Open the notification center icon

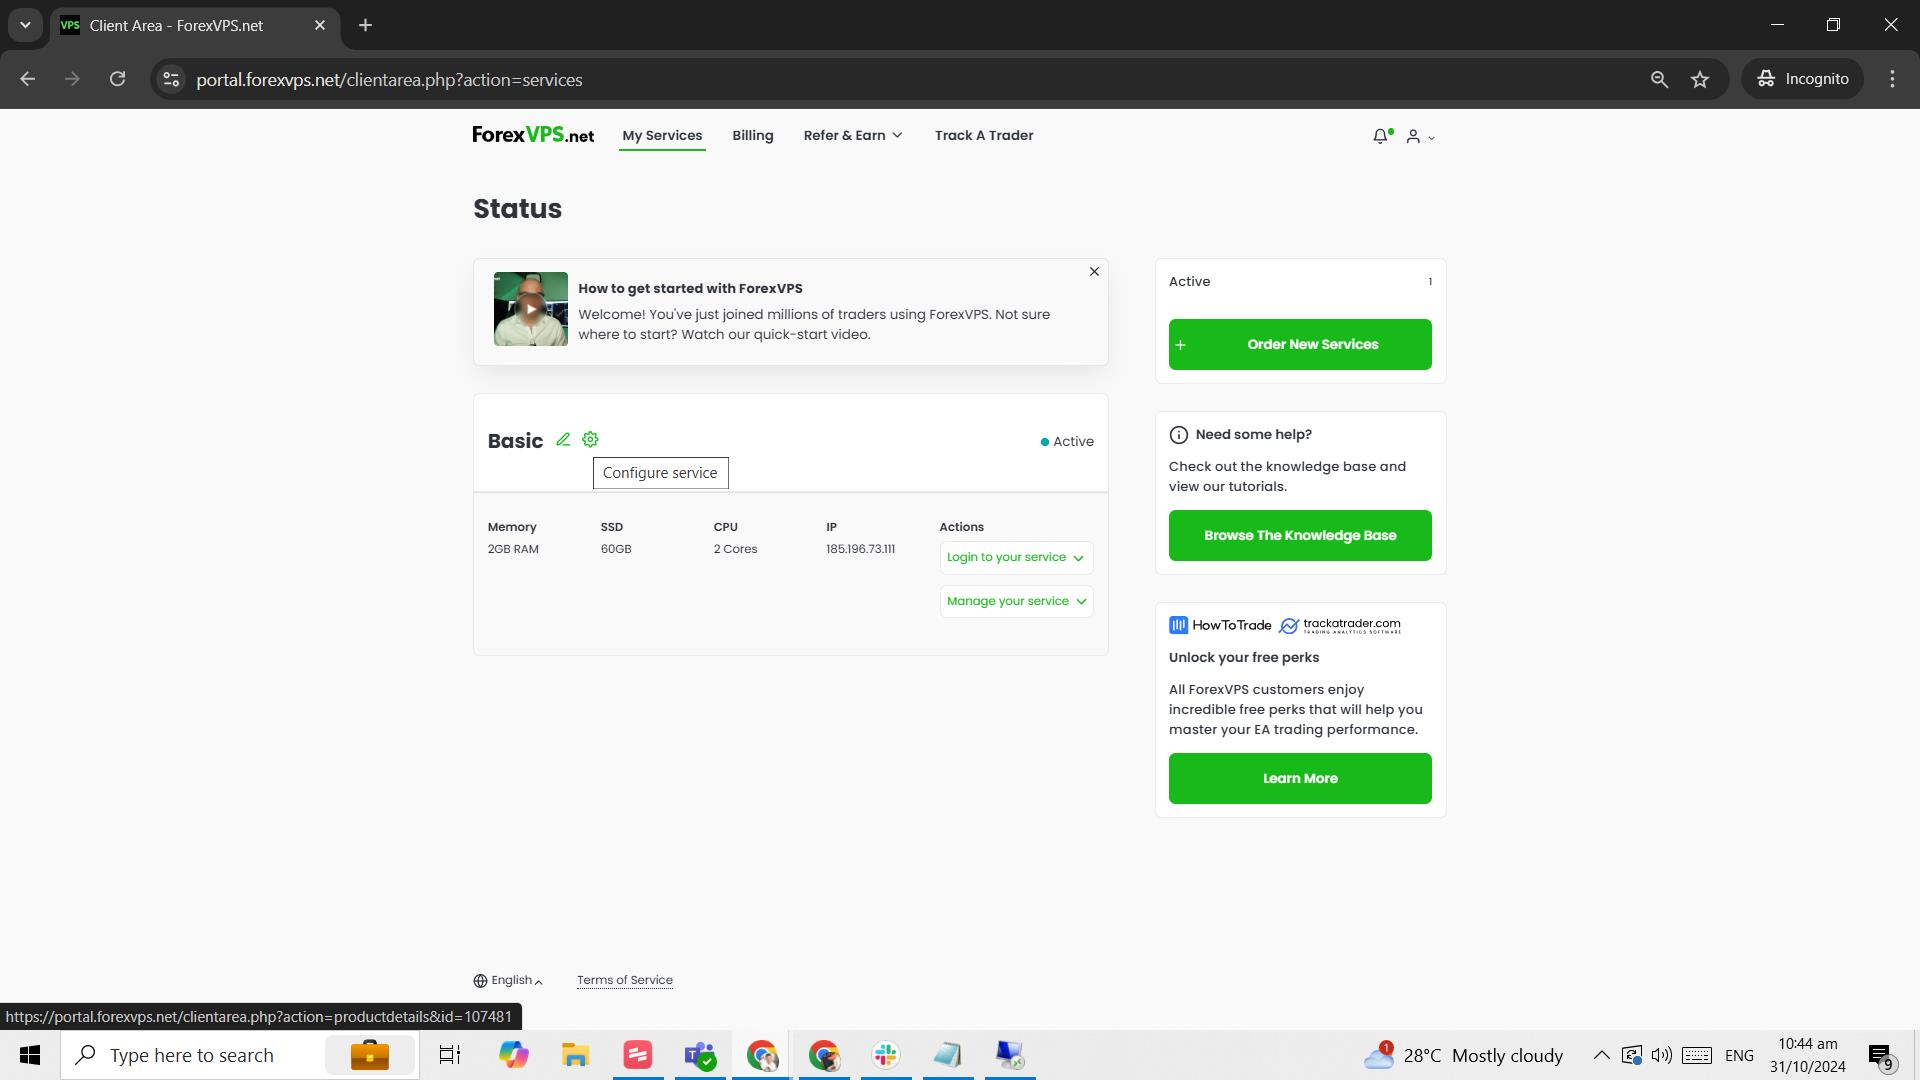(x=1881, y=1055)
